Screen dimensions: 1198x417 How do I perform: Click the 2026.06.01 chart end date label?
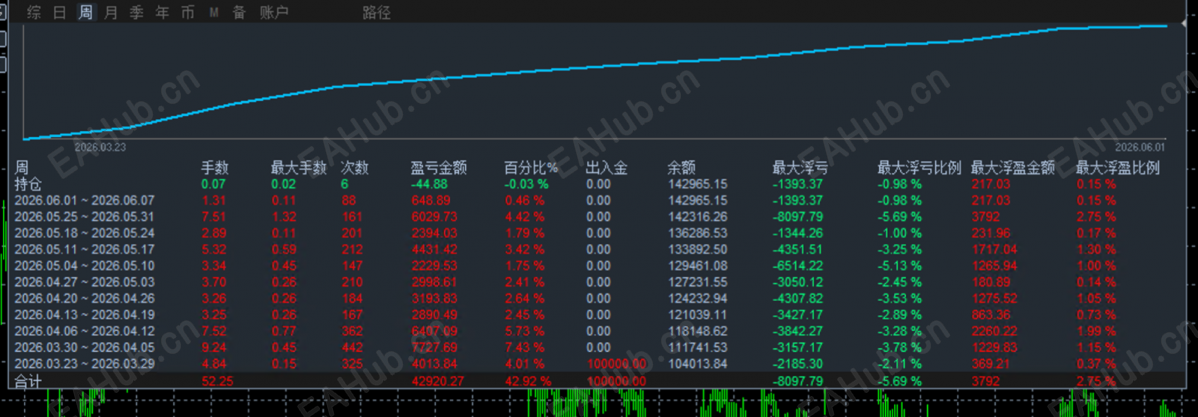click(x=1140, y=147)
